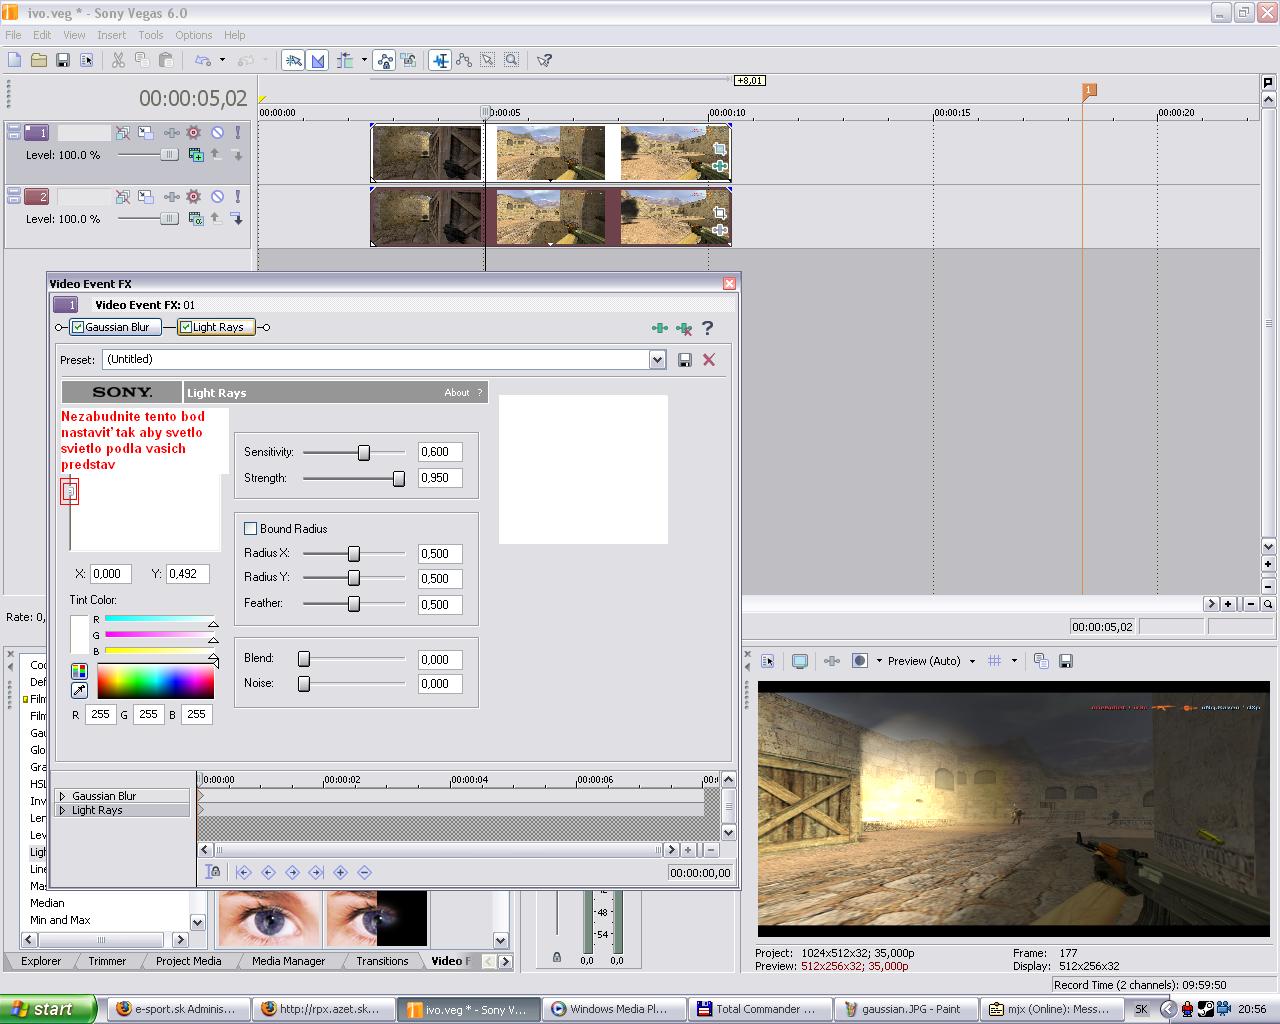This screenshot has height=1024, width=1280.
Task: Open Track Motion for track 1
Action: [x=146, y=132]
